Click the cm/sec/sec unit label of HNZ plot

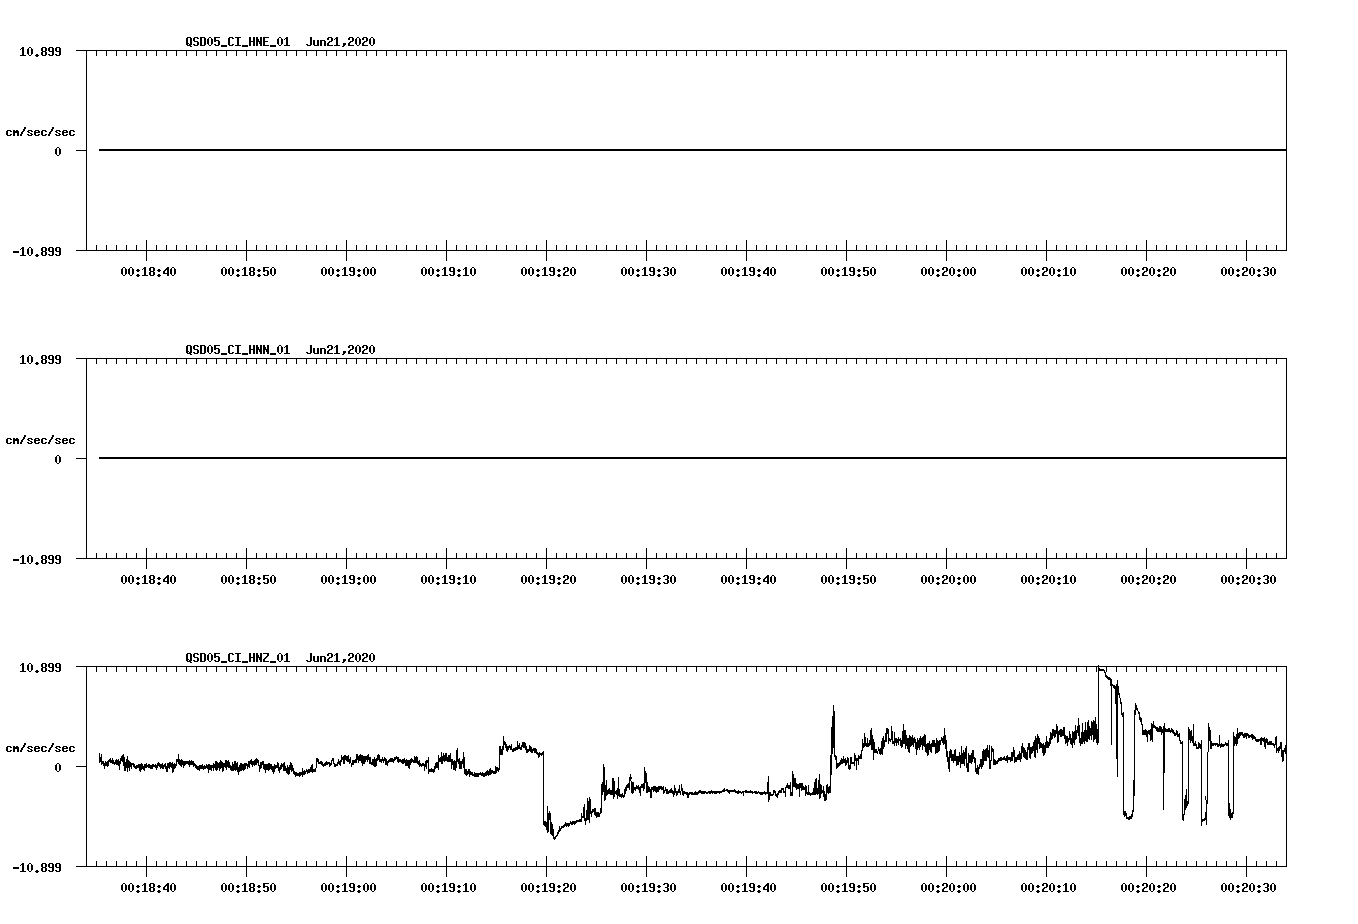pyautogui.click(x=40, y=748)
